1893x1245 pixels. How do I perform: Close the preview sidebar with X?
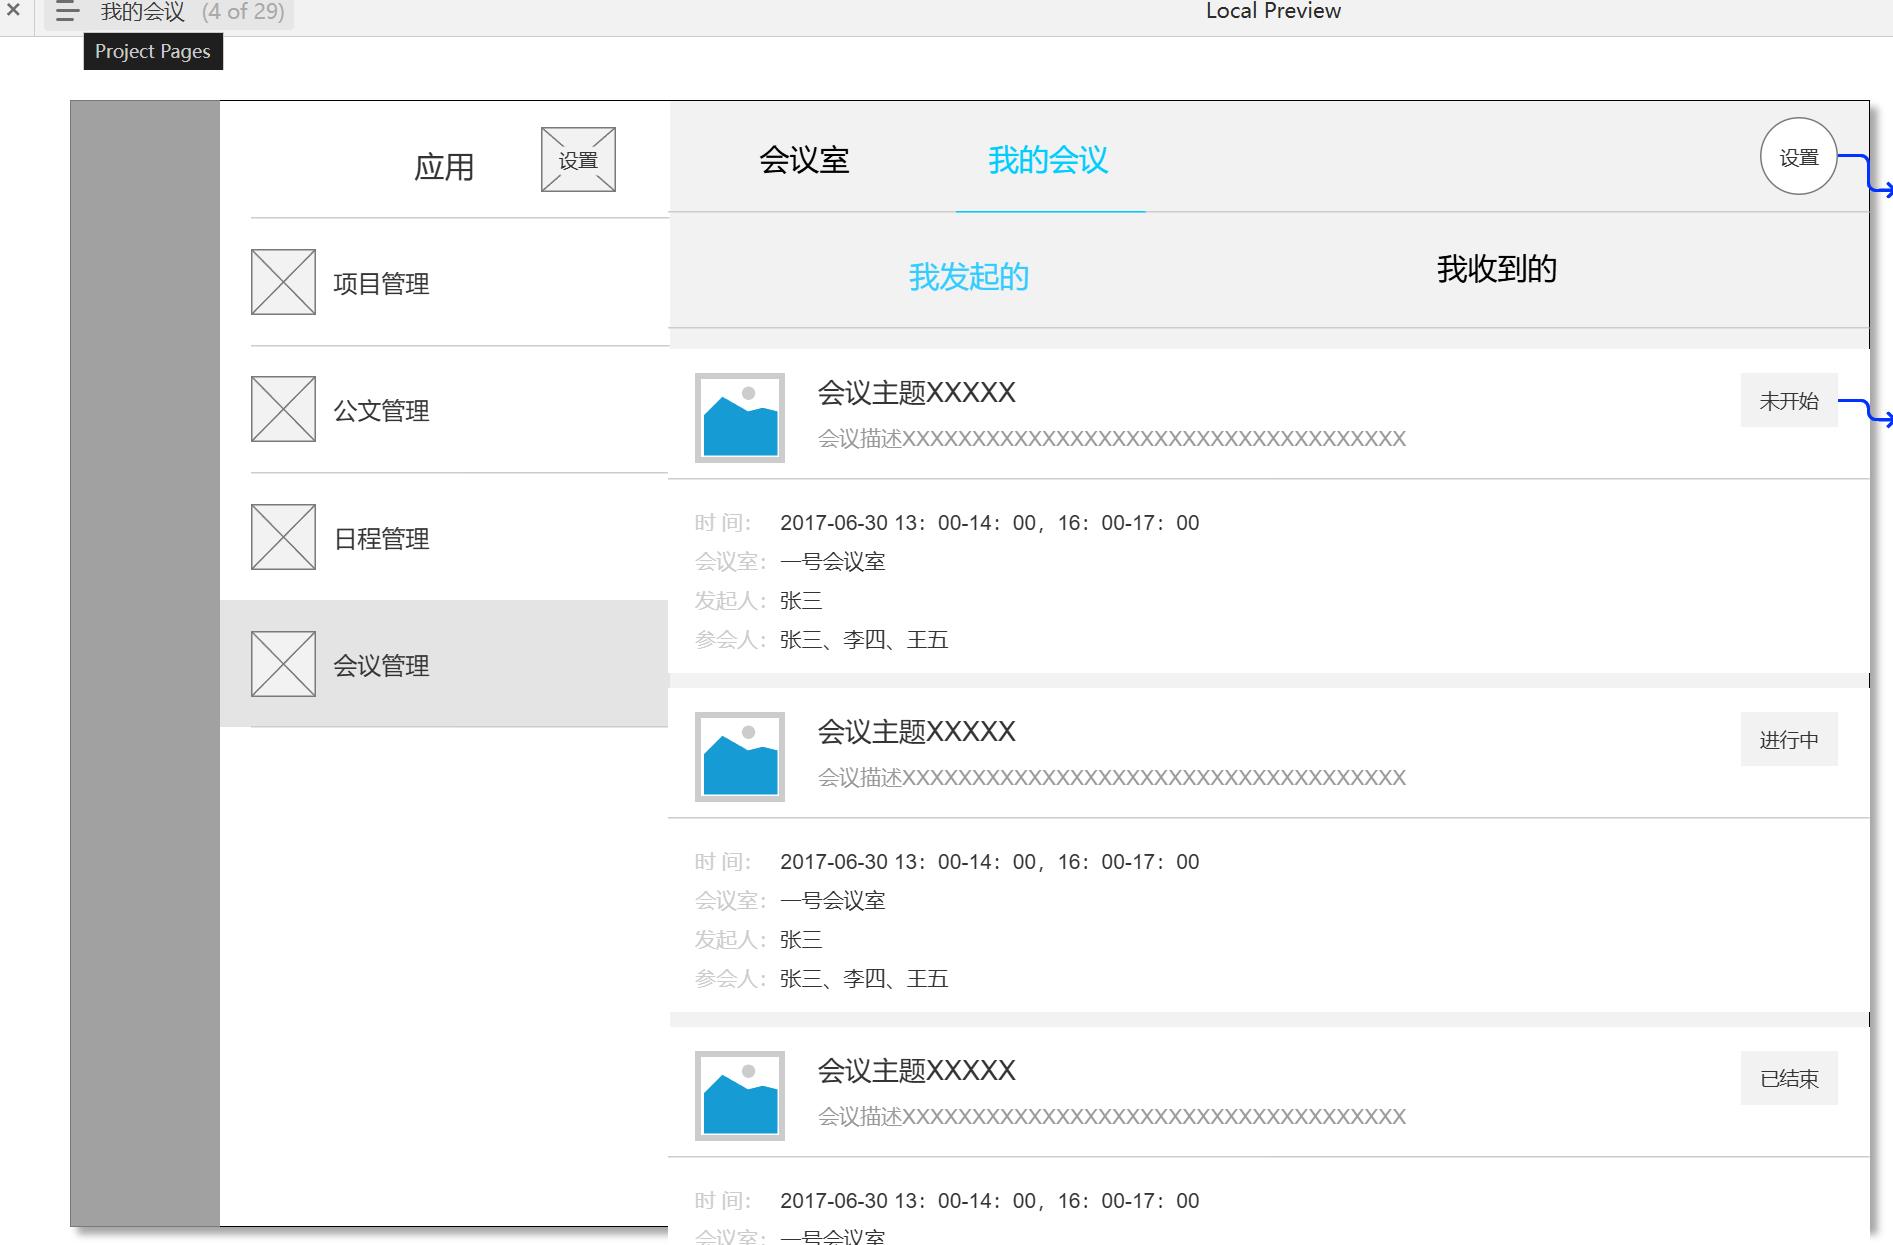pyautogui.click(x=13, y=10)
